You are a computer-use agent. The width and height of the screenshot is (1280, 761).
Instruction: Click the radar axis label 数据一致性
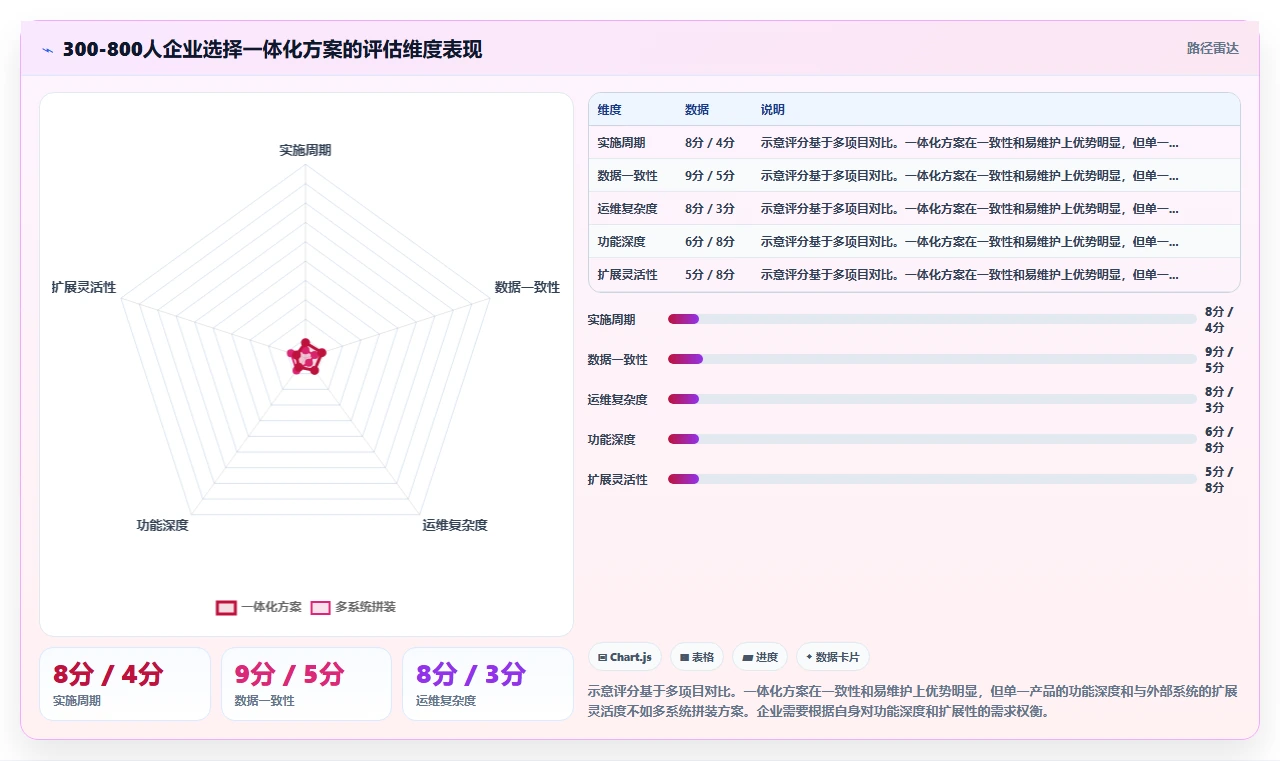[527, 287]
